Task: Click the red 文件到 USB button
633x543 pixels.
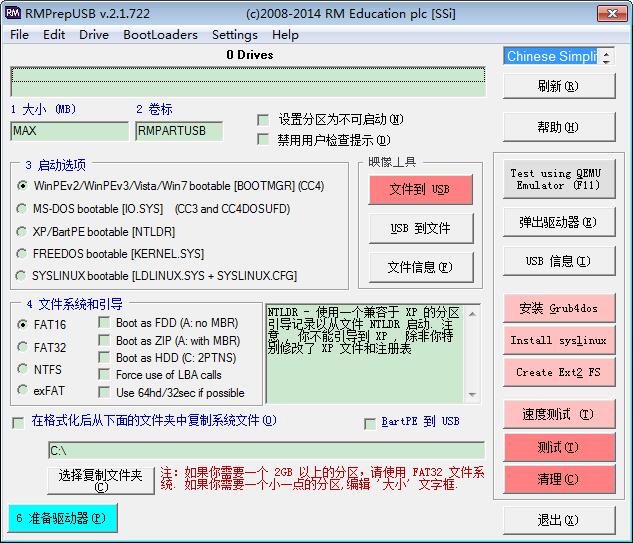Action: [x=420, y=189]
